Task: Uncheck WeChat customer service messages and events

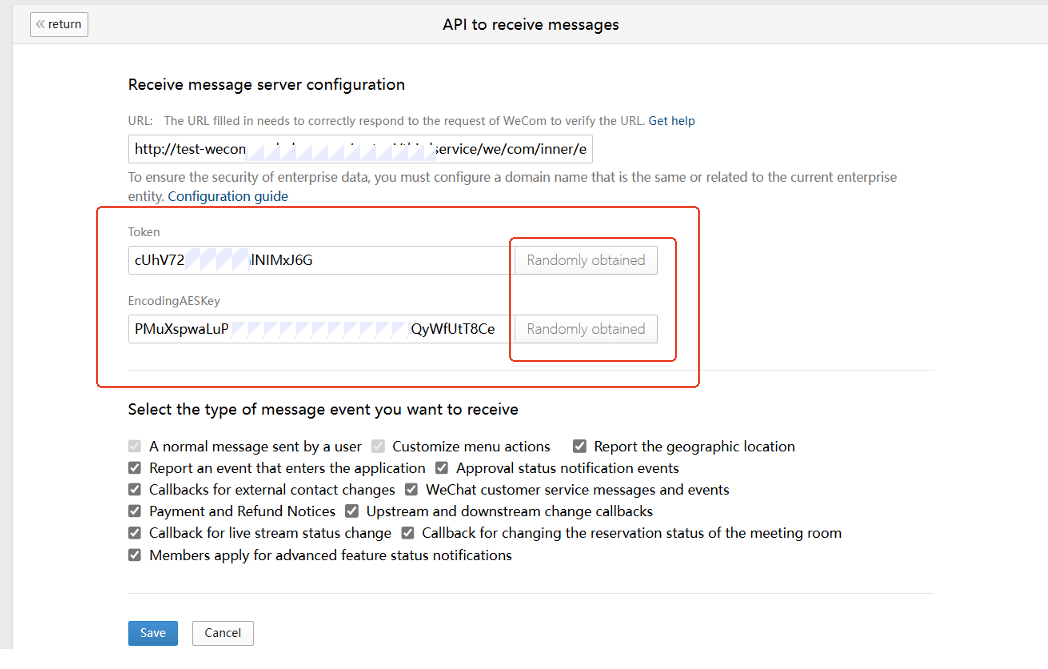Action: pyautogui.click(x=412, y=490)
